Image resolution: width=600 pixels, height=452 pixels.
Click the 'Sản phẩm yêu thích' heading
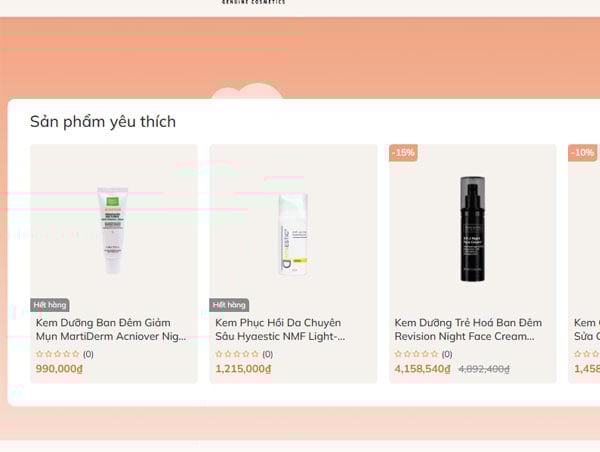pyautogui.click(x=103, y=122)
